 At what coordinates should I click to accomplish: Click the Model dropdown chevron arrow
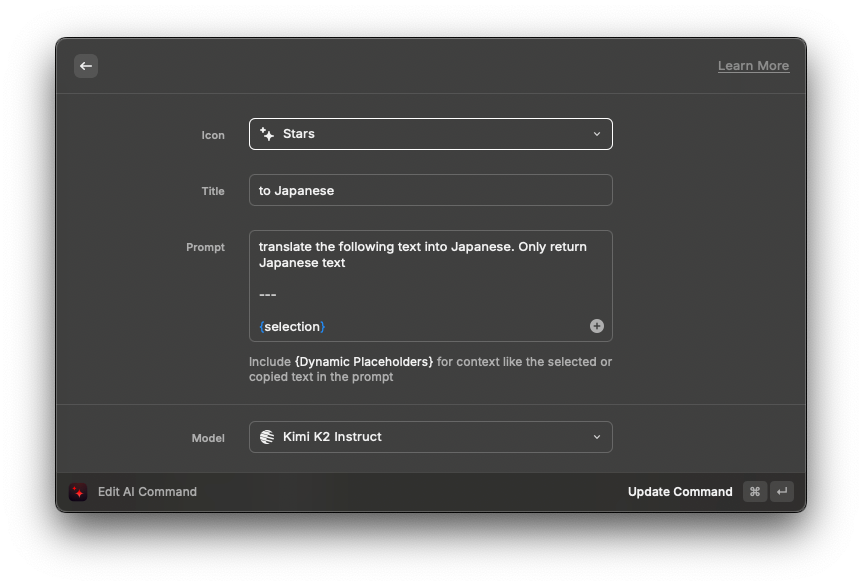coord(596,437)
